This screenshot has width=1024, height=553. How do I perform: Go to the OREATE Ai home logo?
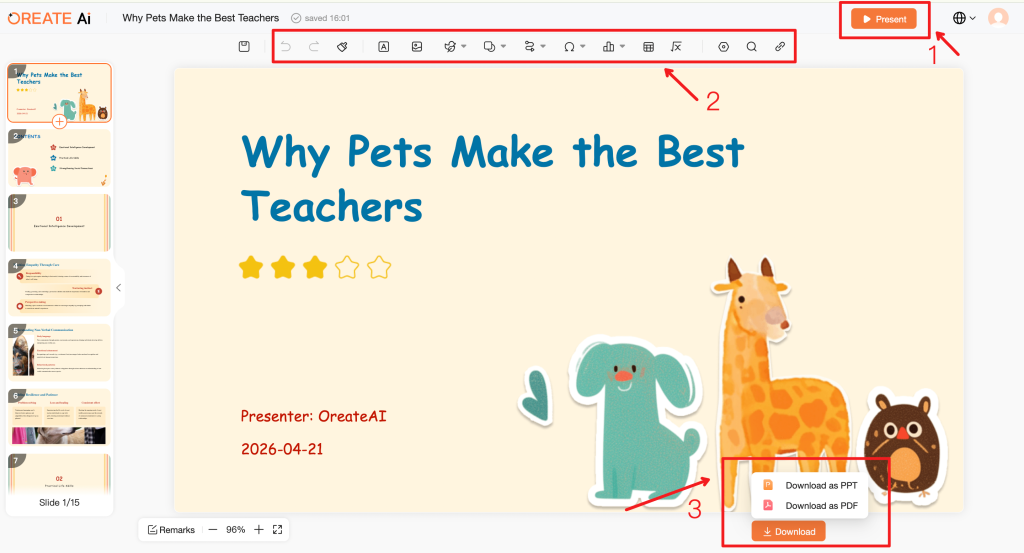[x=49, y=18]
